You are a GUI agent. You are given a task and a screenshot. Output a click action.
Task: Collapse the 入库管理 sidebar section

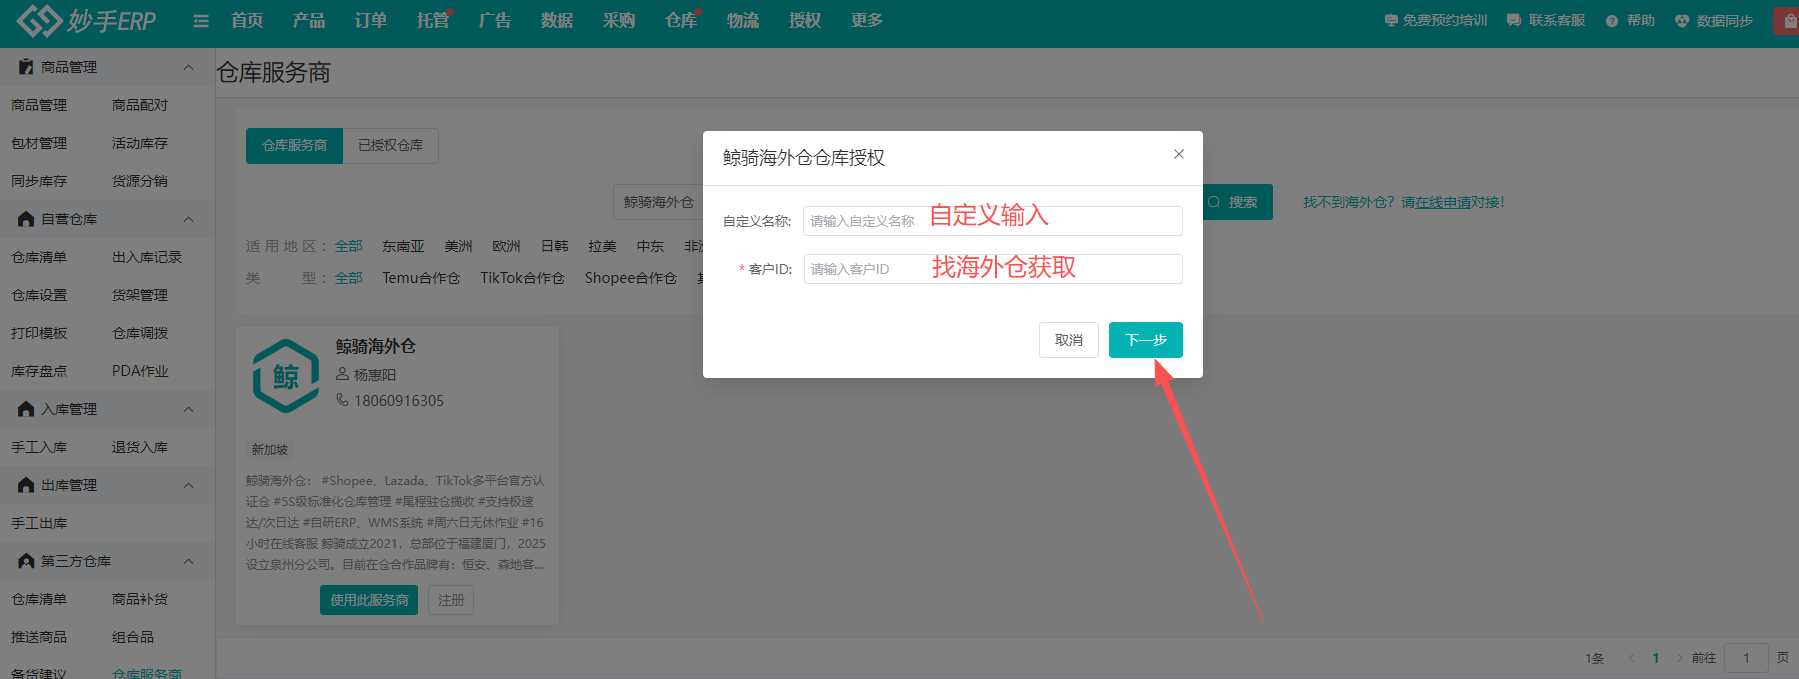188,409
